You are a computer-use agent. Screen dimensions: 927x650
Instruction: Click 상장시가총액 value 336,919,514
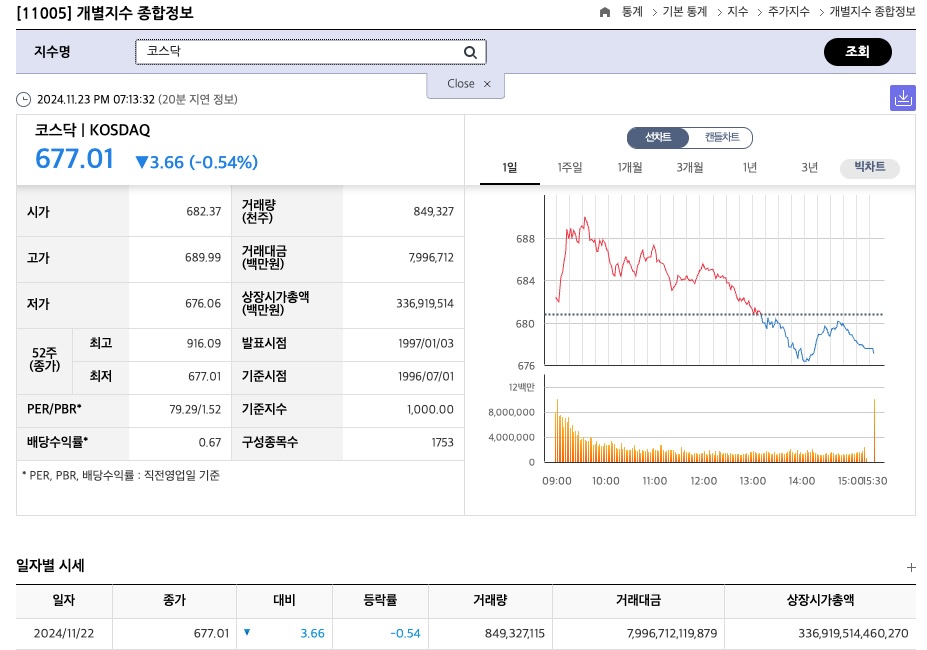pos(424,303)
